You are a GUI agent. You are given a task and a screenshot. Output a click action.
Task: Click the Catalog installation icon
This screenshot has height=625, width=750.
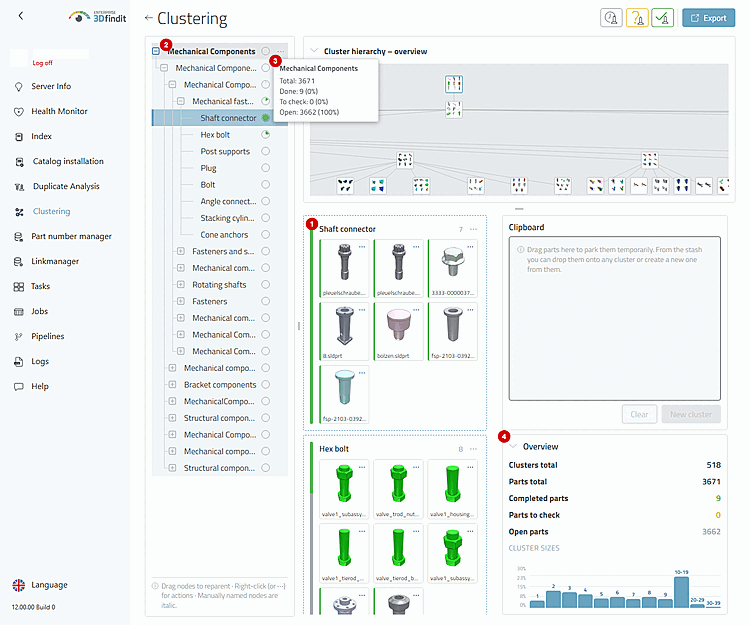(x=19, y=162)
